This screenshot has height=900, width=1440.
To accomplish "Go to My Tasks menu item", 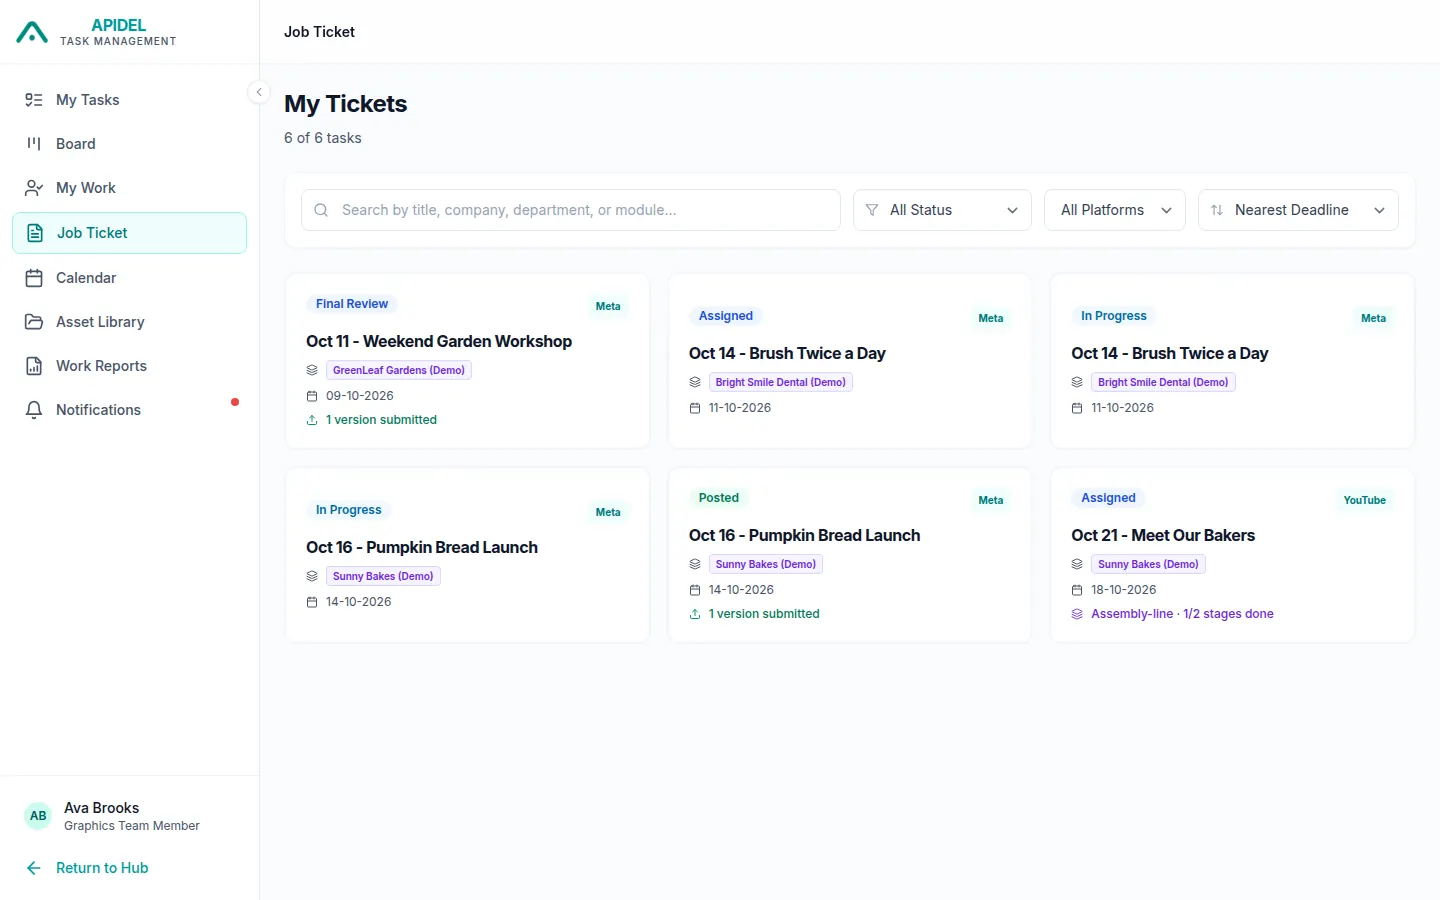I will pos(130,100).
